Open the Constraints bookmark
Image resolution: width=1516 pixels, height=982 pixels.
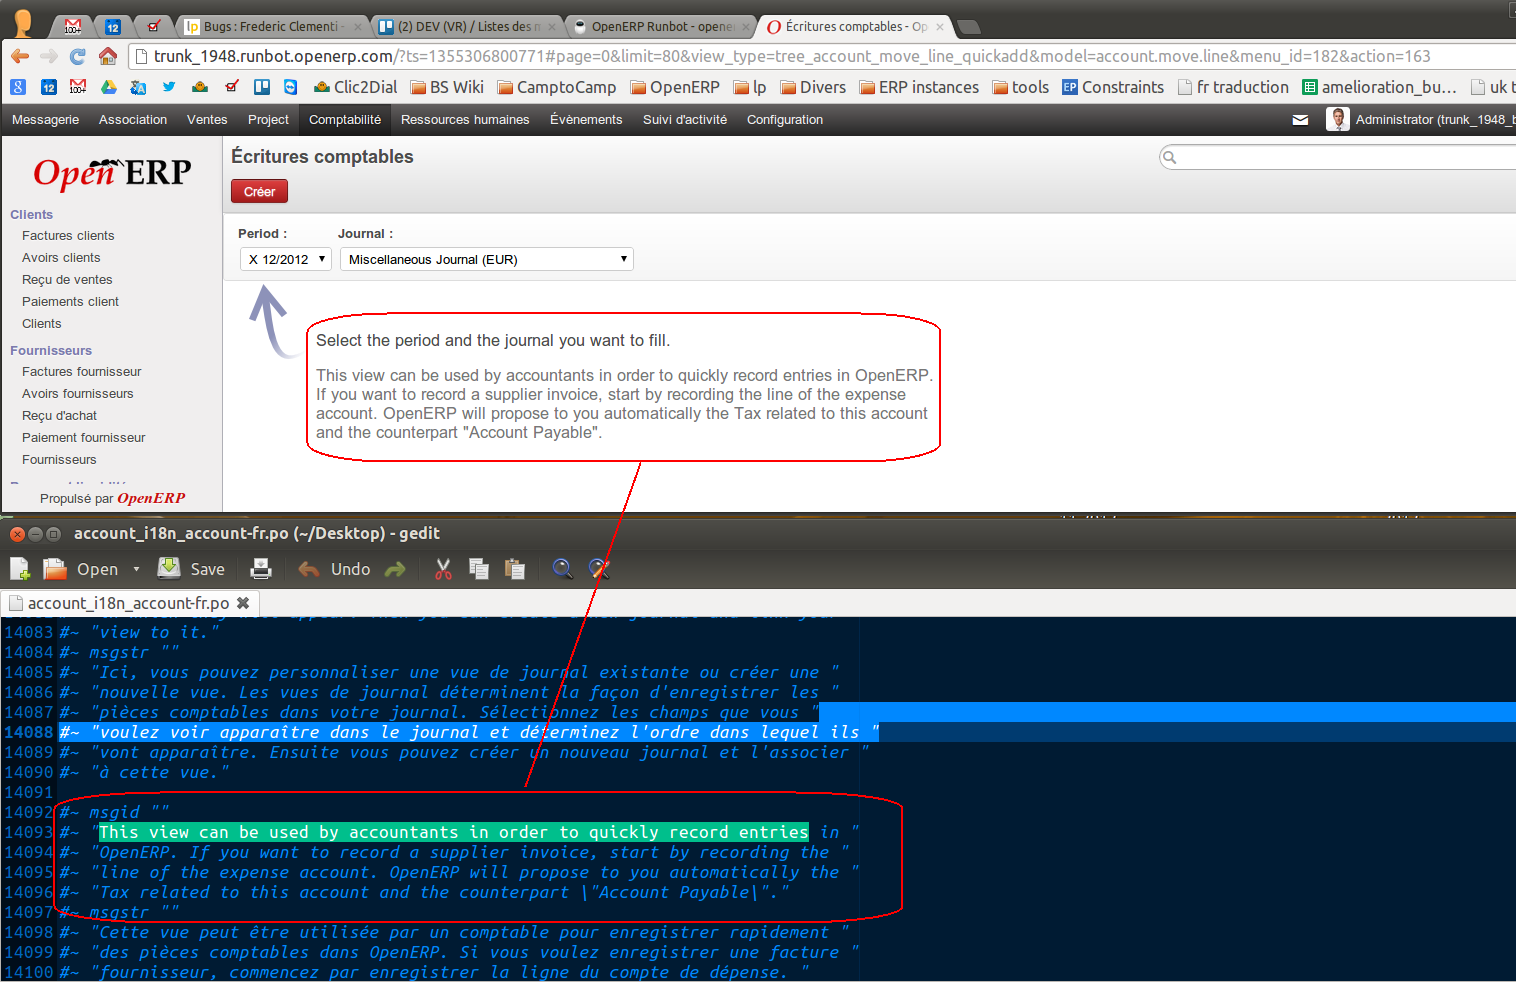[x=1113, y=87]
